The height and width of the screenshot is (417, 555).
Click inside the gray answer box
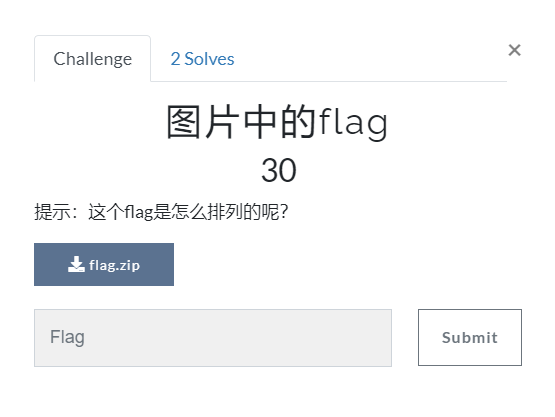[x=213, y=338]
